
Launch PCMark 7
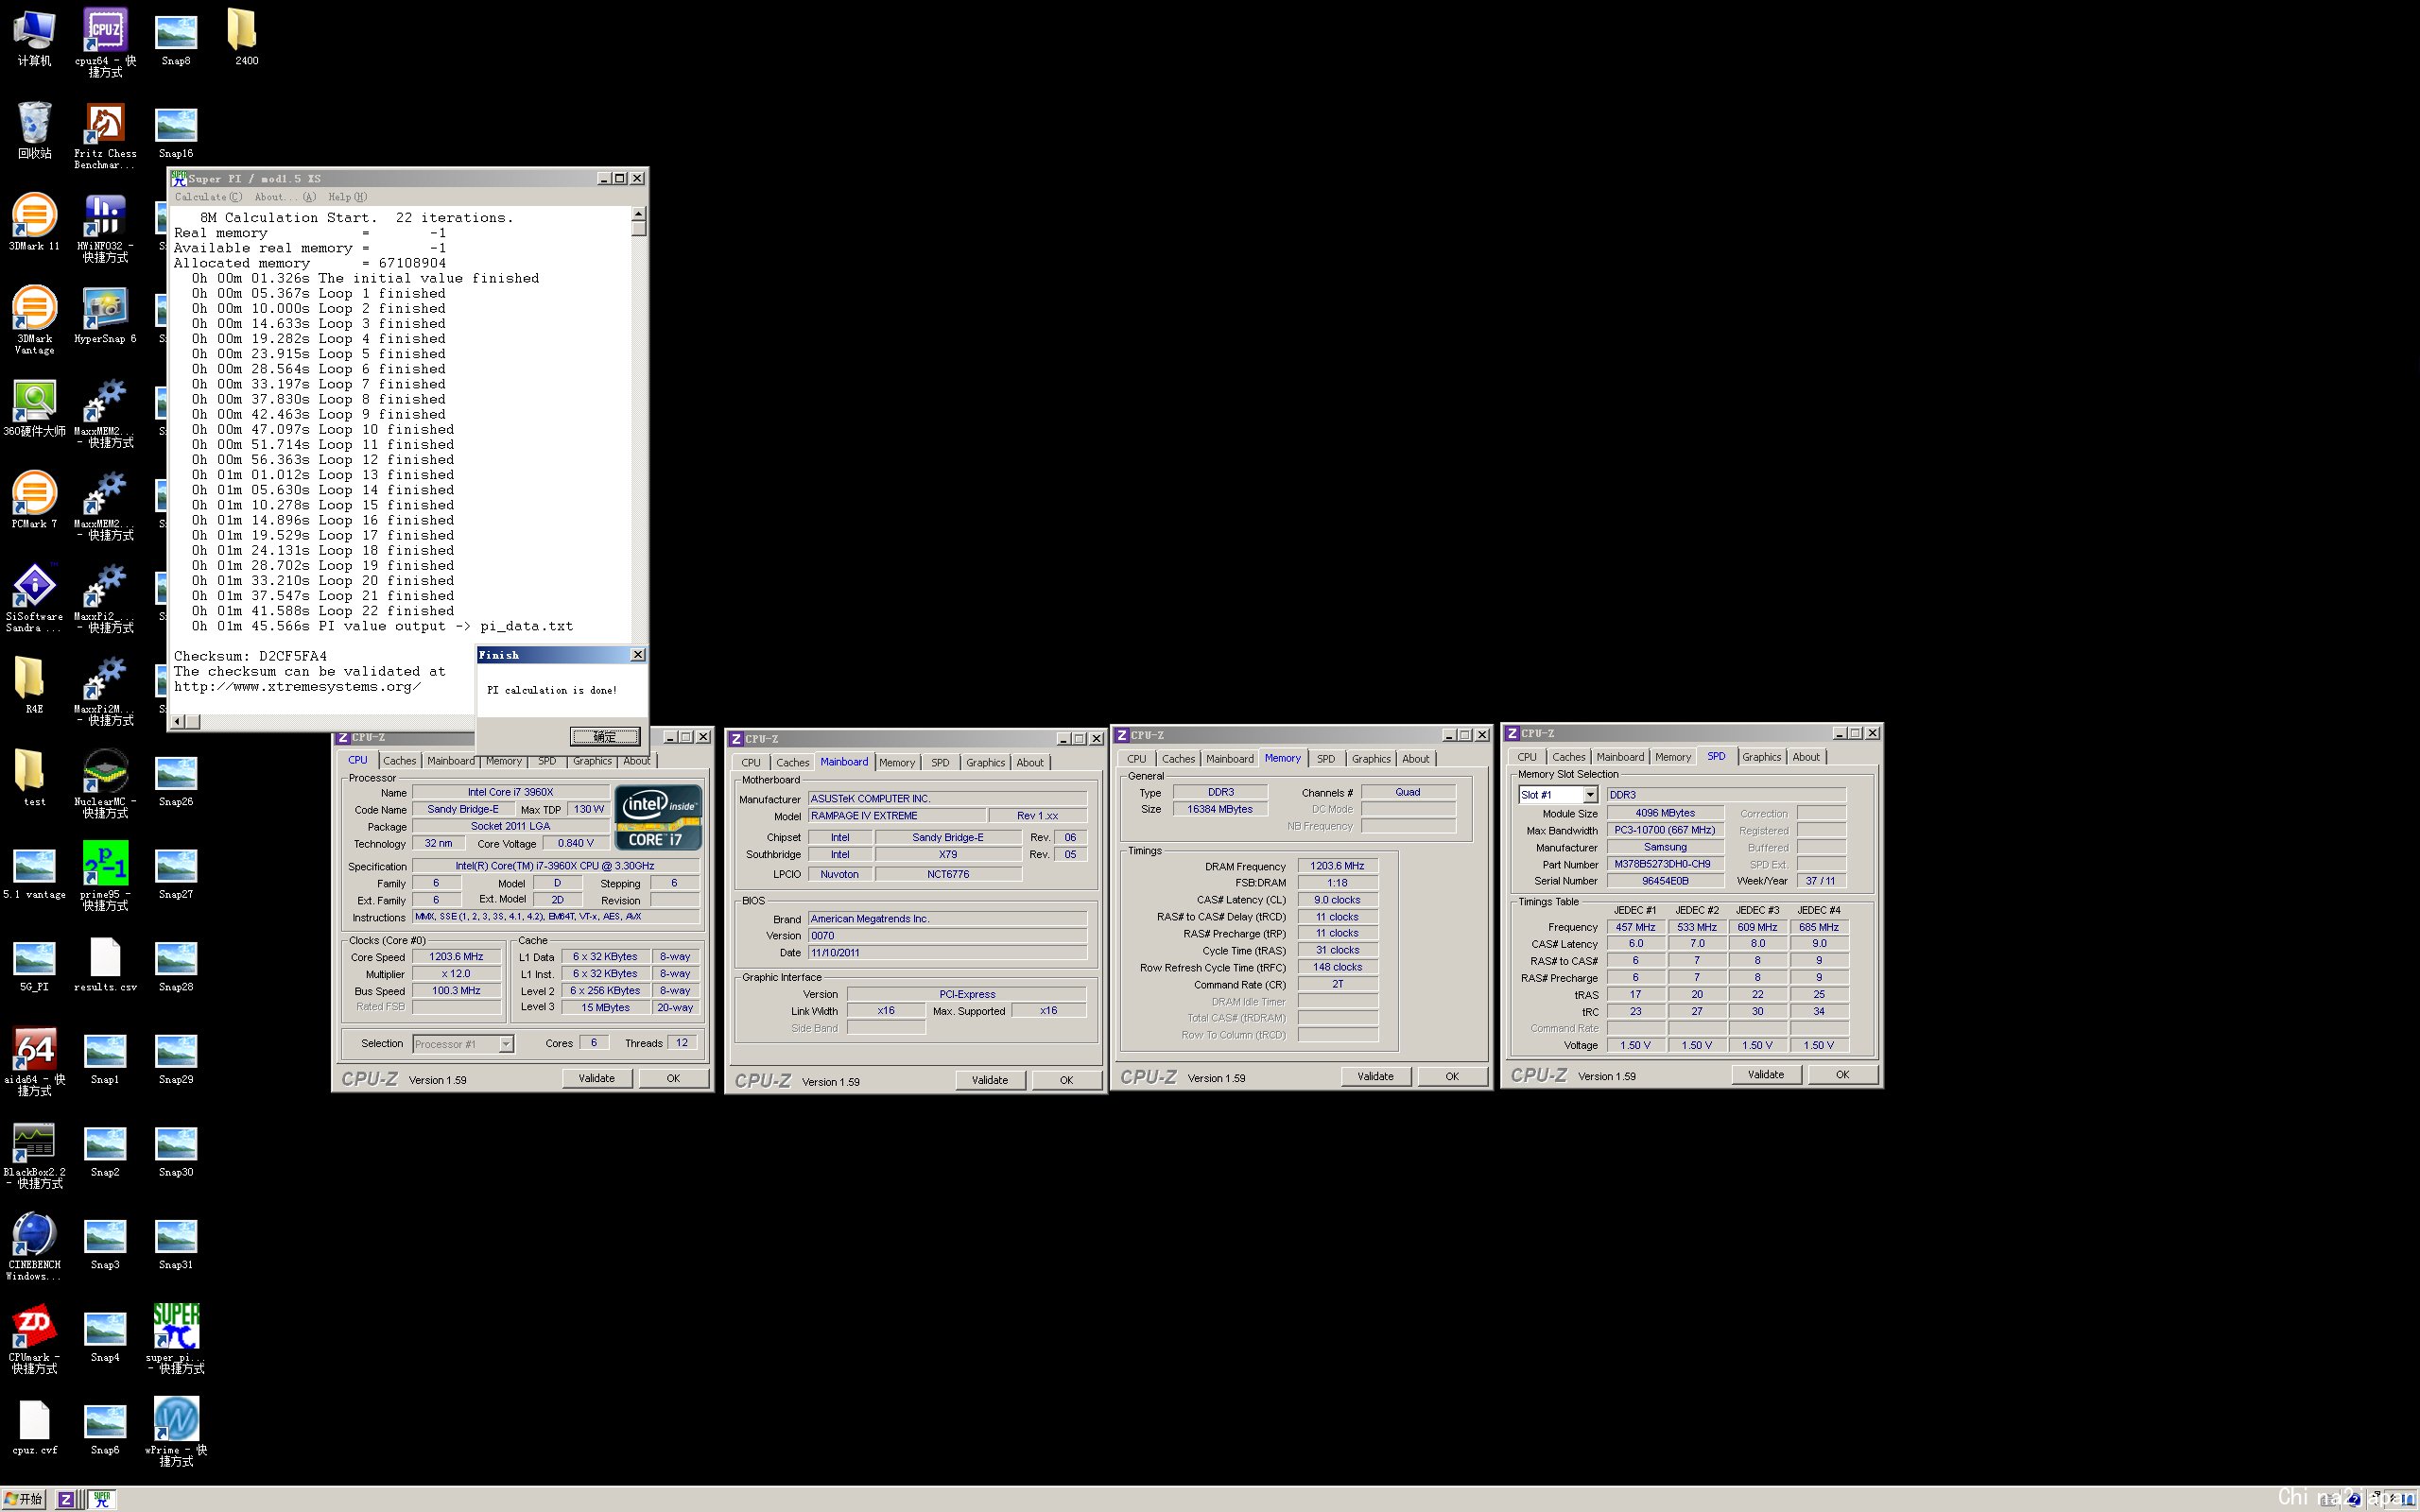34,500
